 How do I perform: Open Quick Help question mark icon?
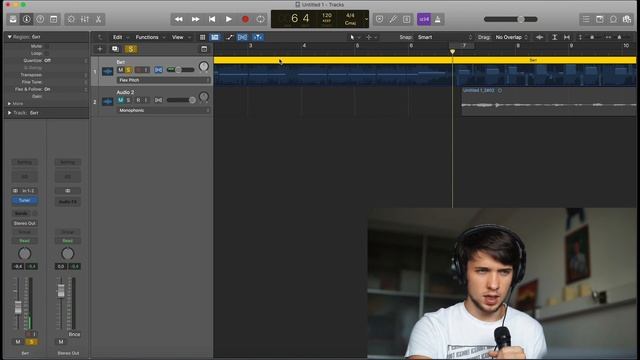40,19
